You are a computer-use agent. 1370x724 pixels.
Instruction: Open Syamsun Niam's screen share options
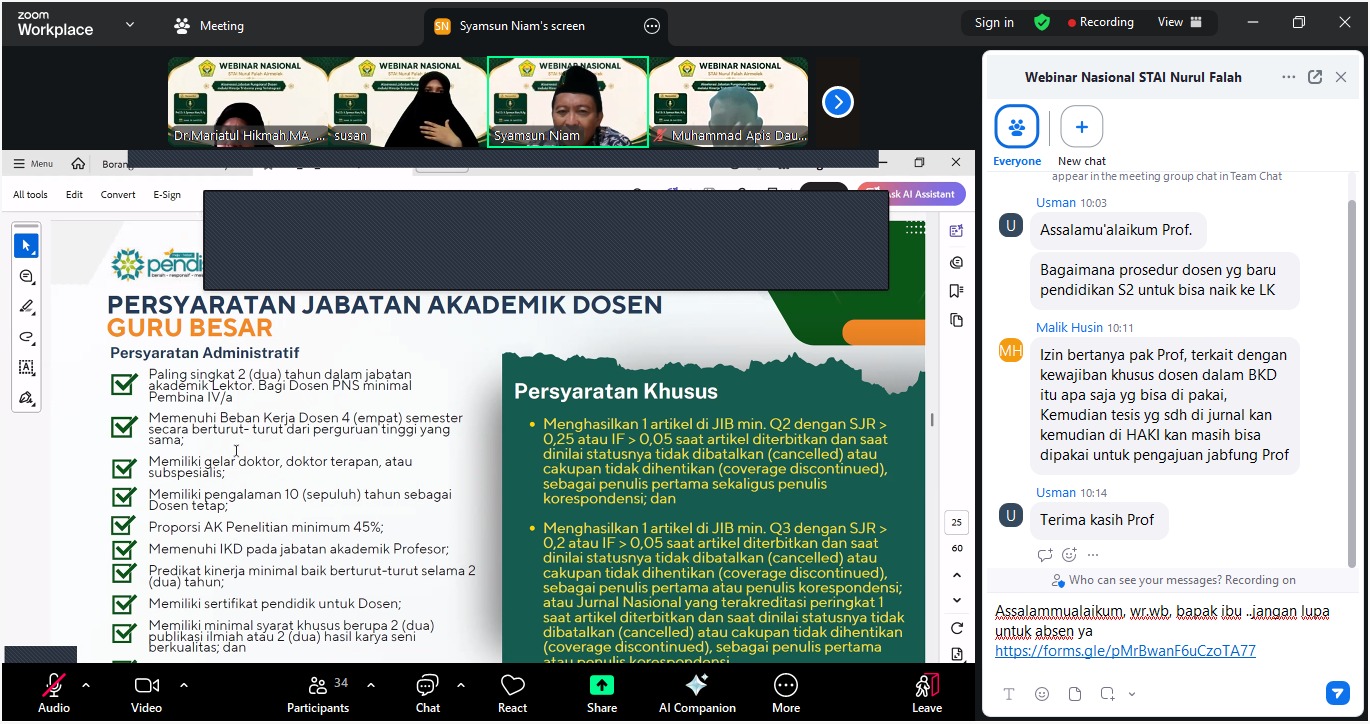[652, 26]
